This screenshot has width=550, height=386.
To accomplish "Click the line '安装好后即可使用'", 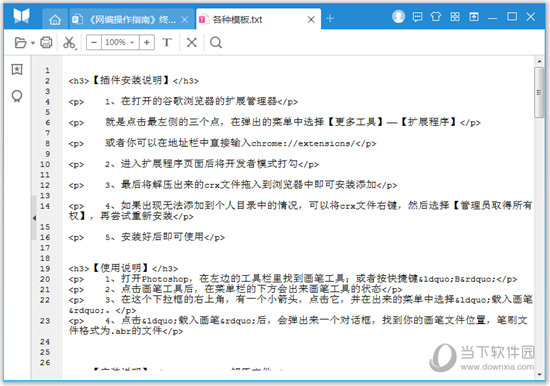I will coord(147,237).
